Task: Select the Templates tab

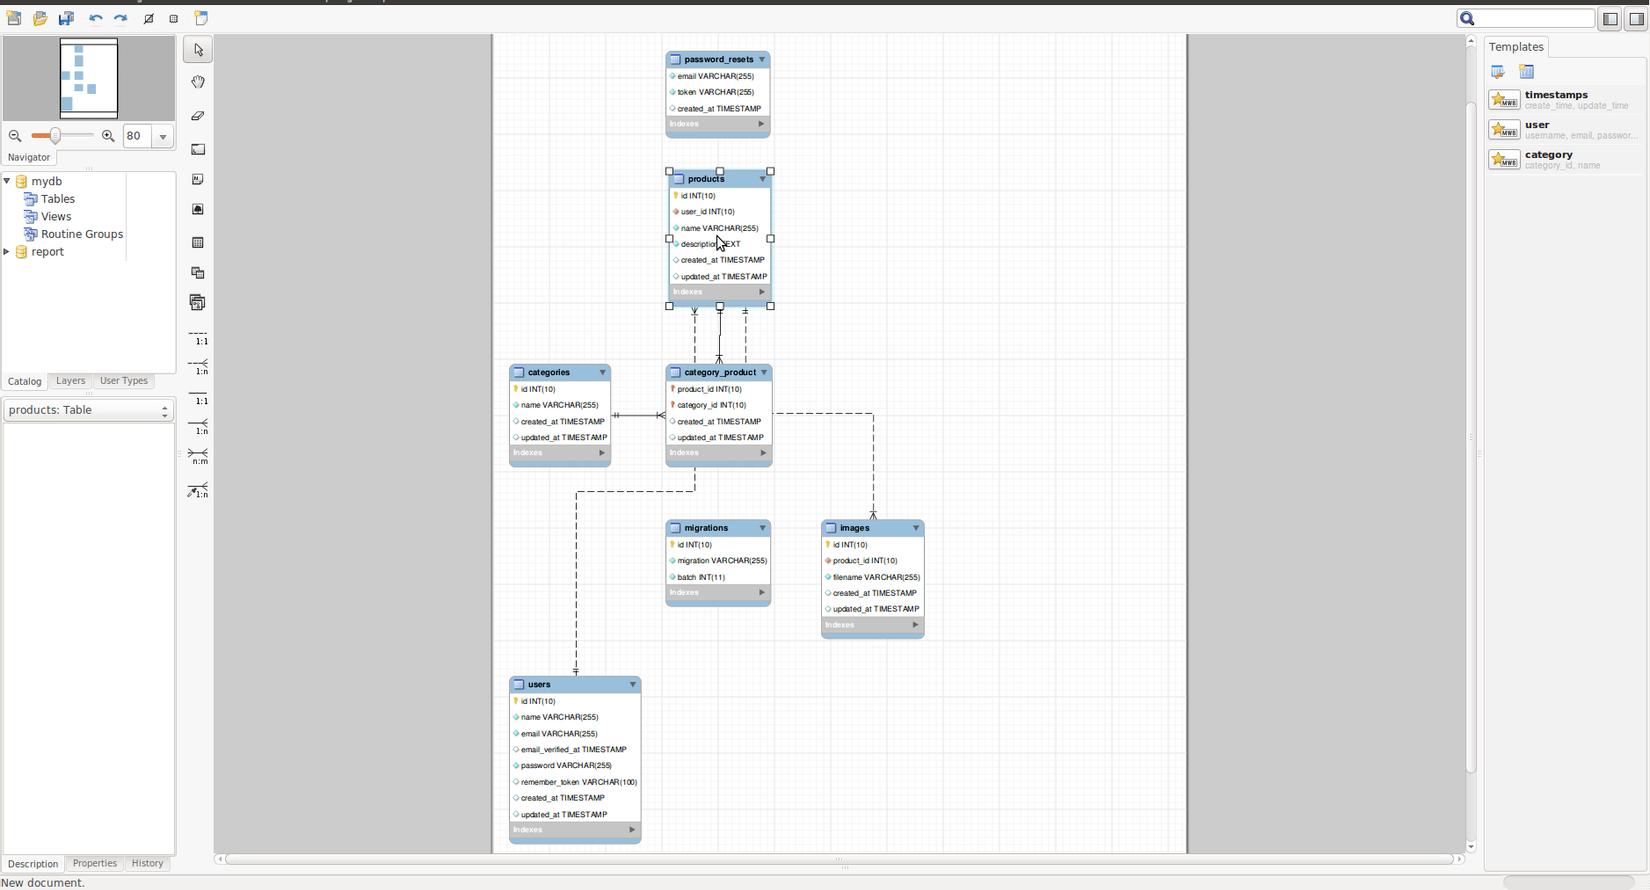Action: 1516,47
